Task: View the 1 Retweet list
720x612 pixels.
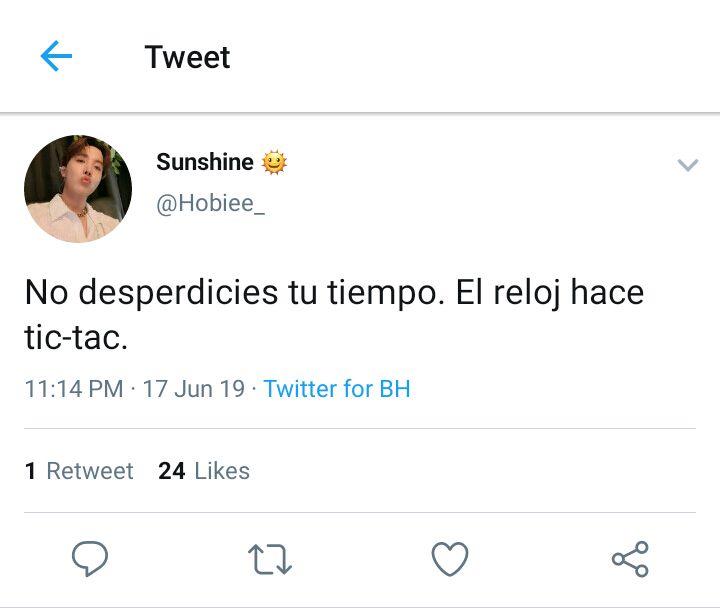Action: pyautogui.click(x=79, y=471)
